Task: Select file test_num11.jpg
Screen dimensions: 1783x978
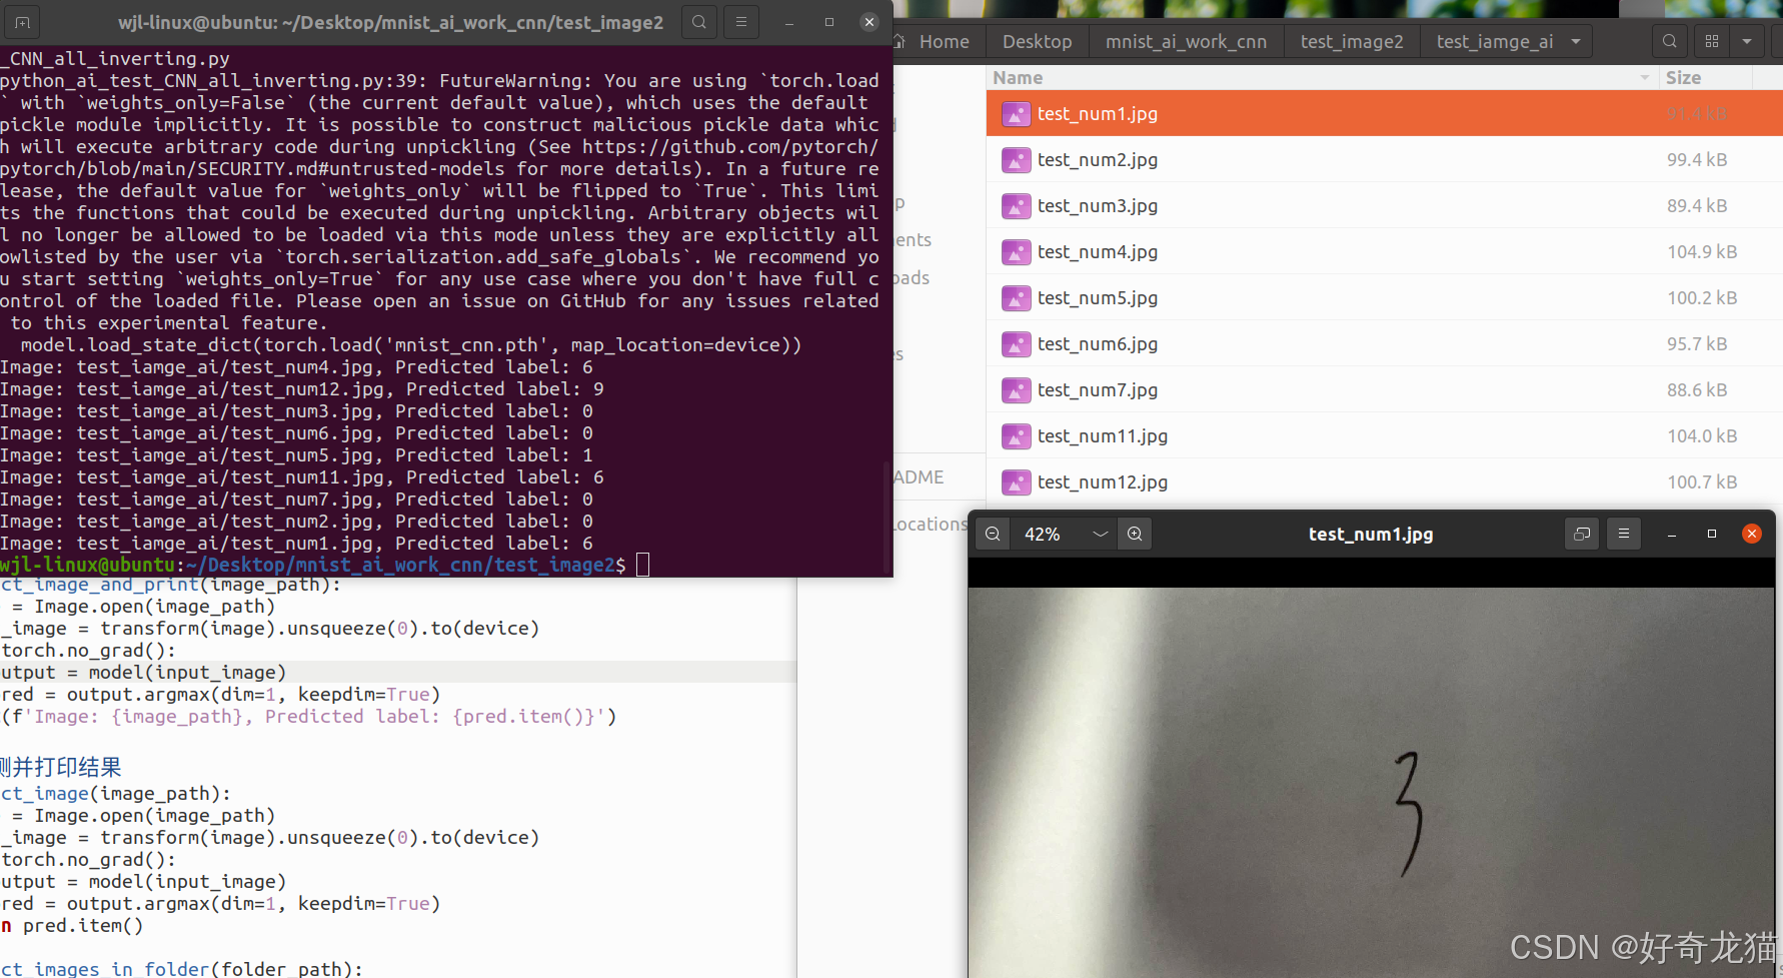Action: pyautogui.click(x=1384, y=436)
